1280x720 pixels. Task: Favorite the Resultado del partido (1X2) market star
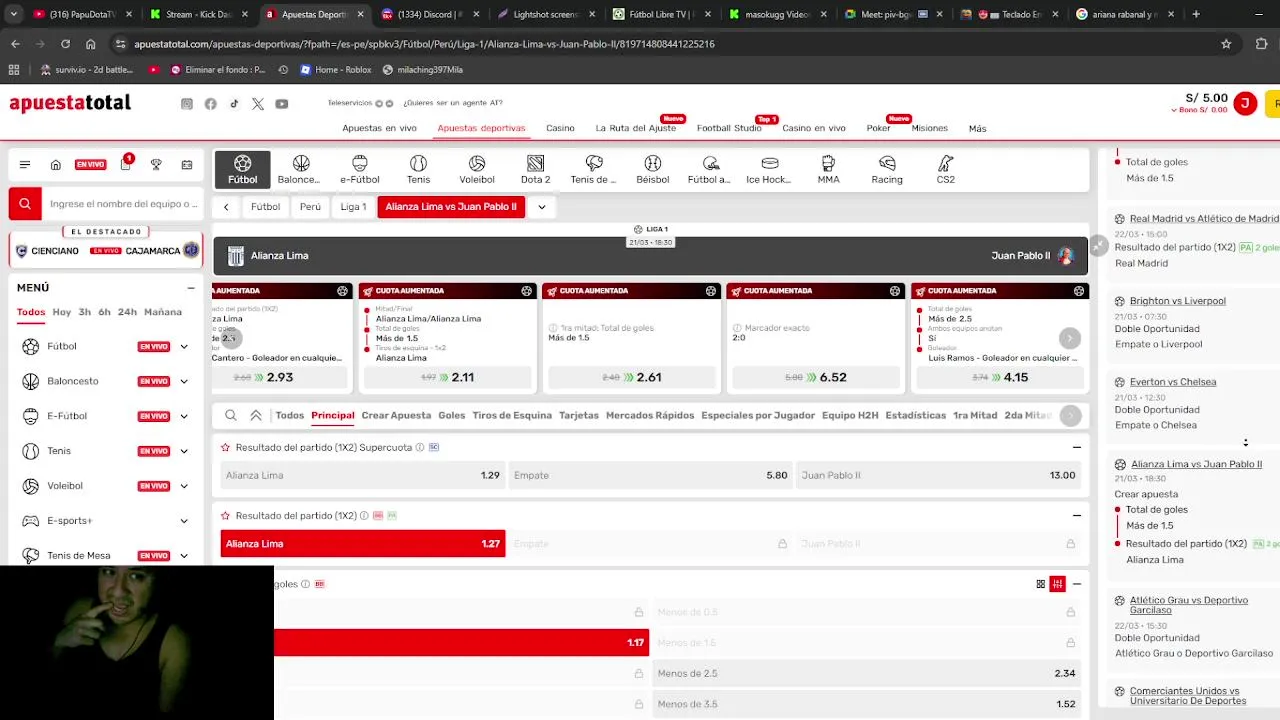coord(226,516)
